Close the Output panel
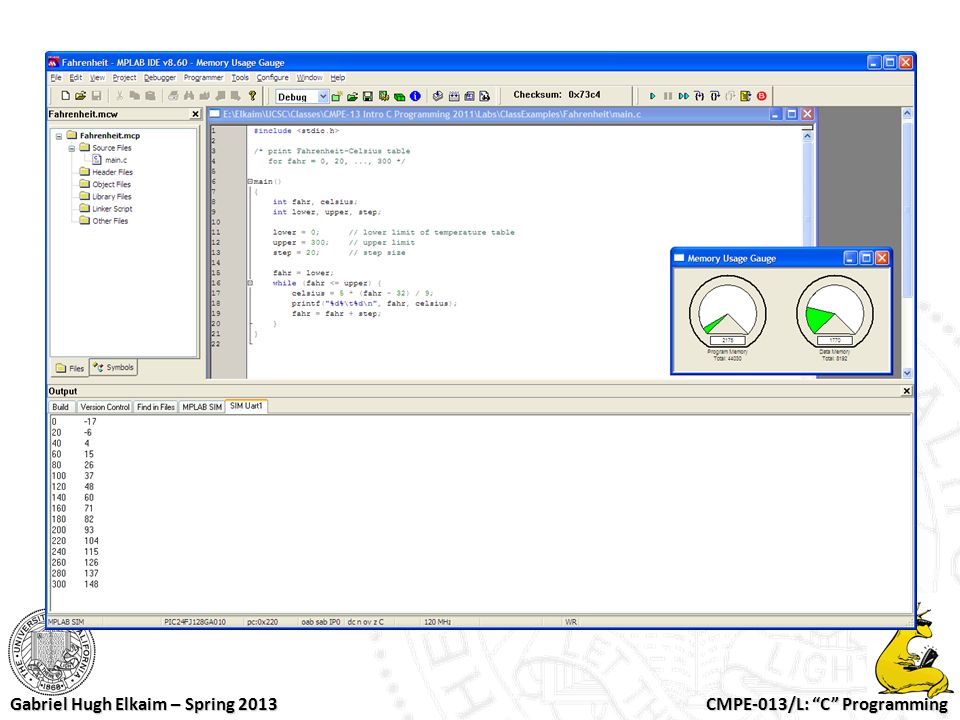 coord(907,391)
